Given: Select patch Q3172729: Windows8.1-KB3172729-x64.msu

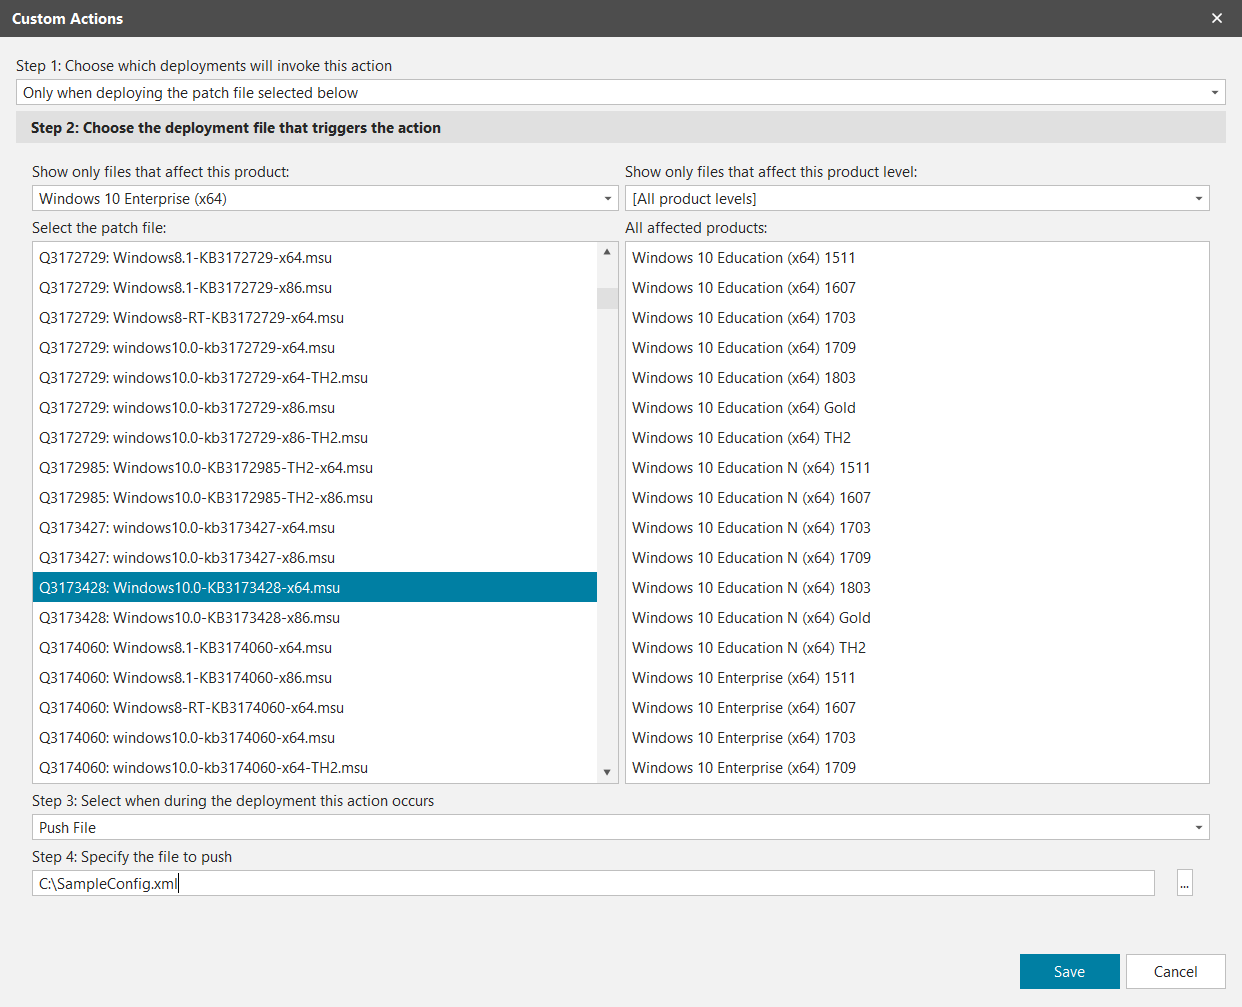Looking at the screenshot, I should click(315, 258).
